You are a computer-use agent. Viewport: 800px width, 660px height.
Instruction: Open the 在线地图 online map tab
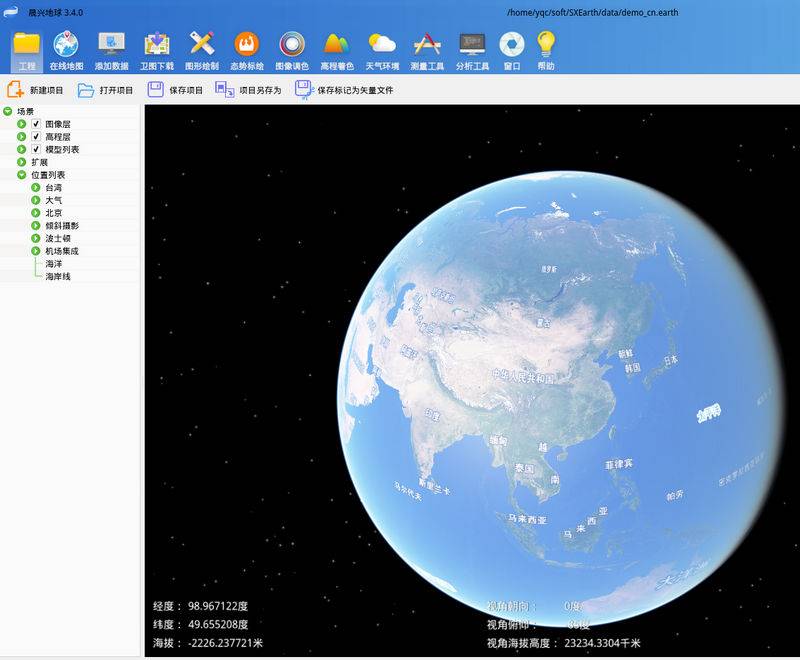[66, 50]
